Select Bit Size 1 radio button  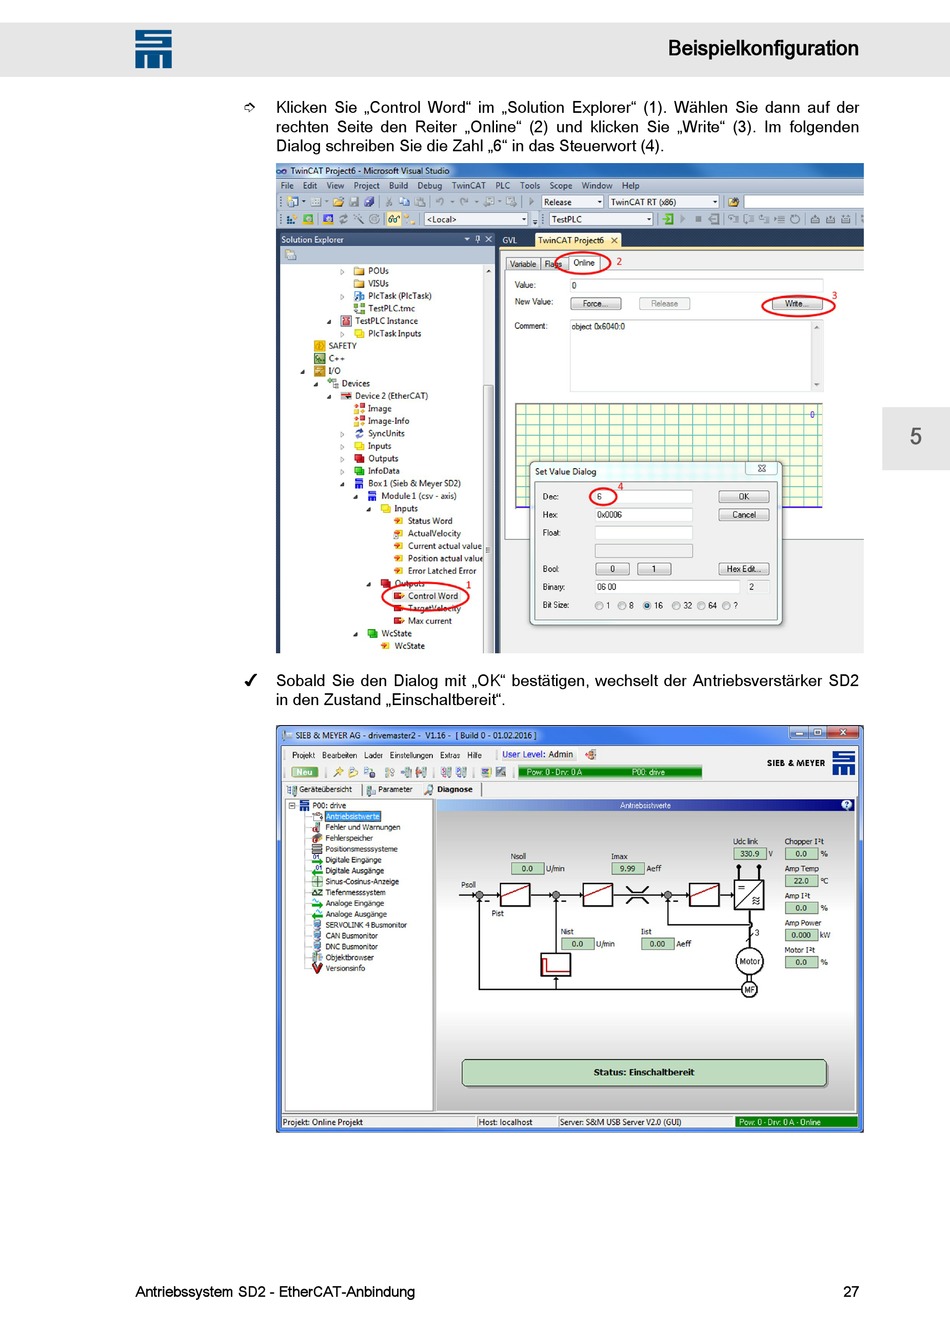coord(599,606)
